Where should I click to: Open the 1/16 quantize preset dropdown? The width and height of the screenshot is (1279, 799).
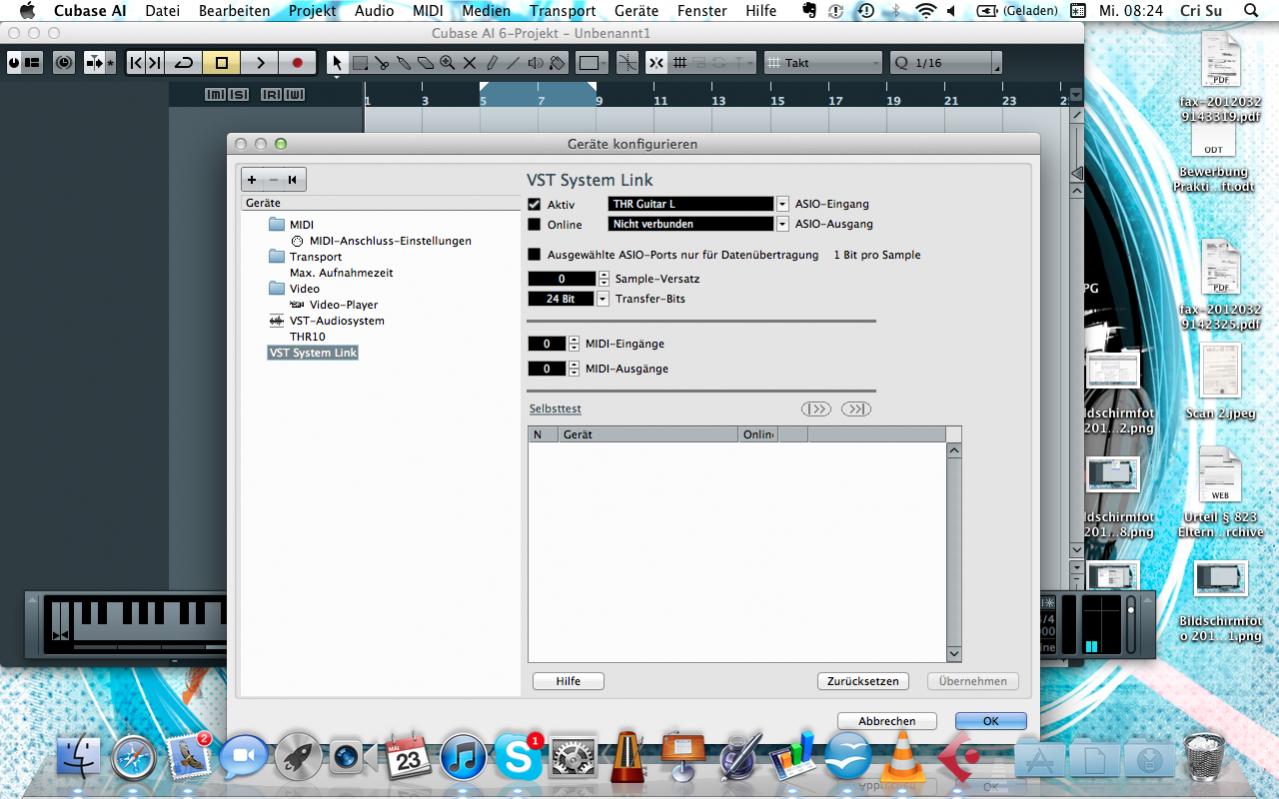[945, 63]
